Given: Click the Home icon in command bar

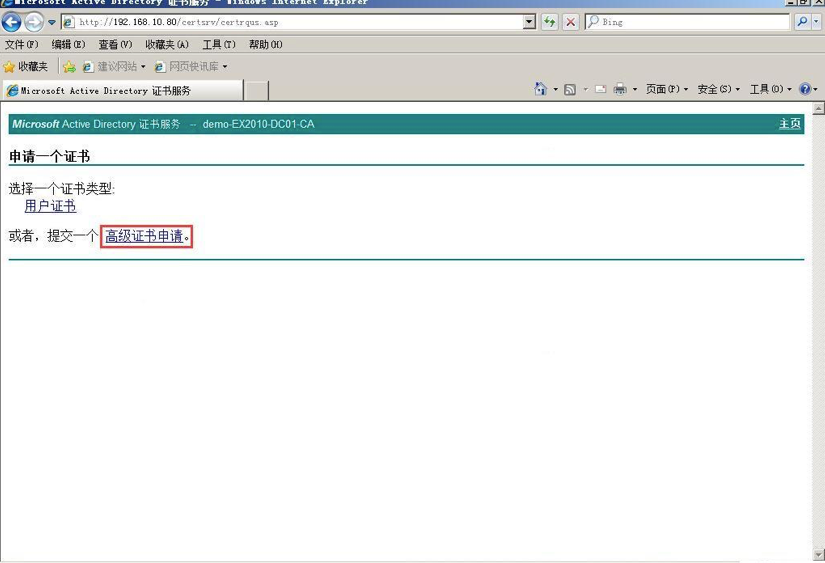Looking at the screenshot, I should (540, 89).
